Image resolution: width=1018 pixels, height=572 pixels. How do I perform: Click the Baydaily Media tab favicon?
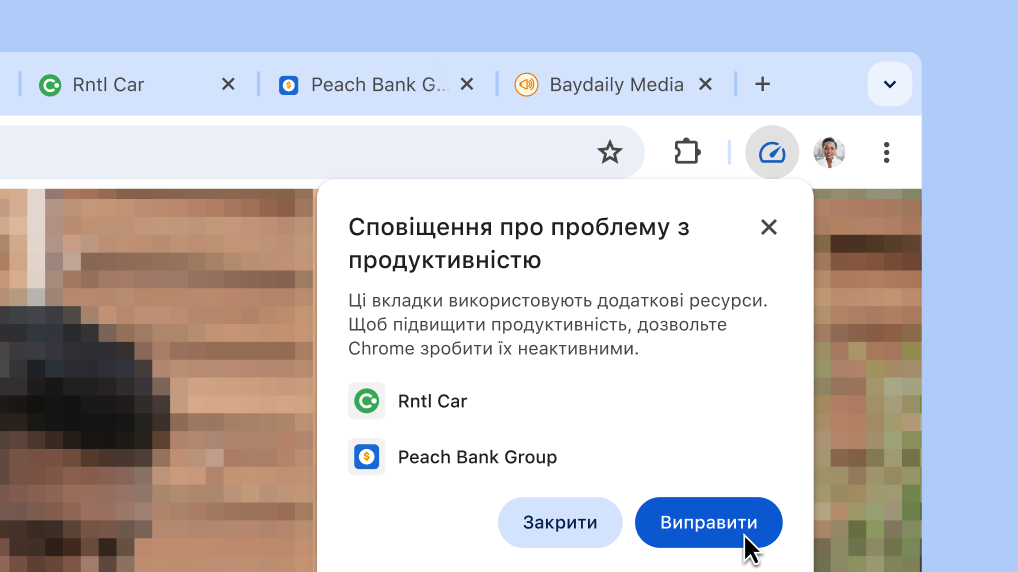click(x=526, y=85)
